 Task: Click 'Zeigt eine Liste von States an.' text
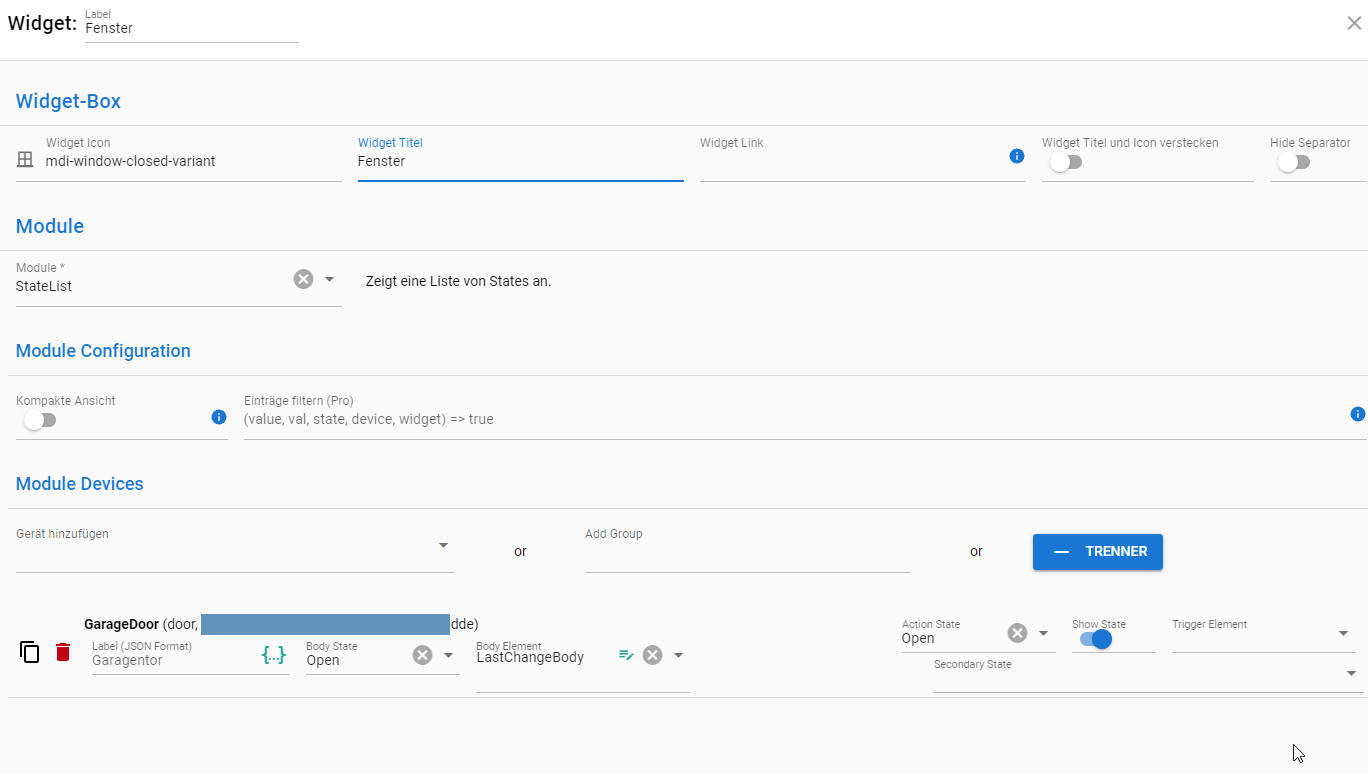[458, 281]
